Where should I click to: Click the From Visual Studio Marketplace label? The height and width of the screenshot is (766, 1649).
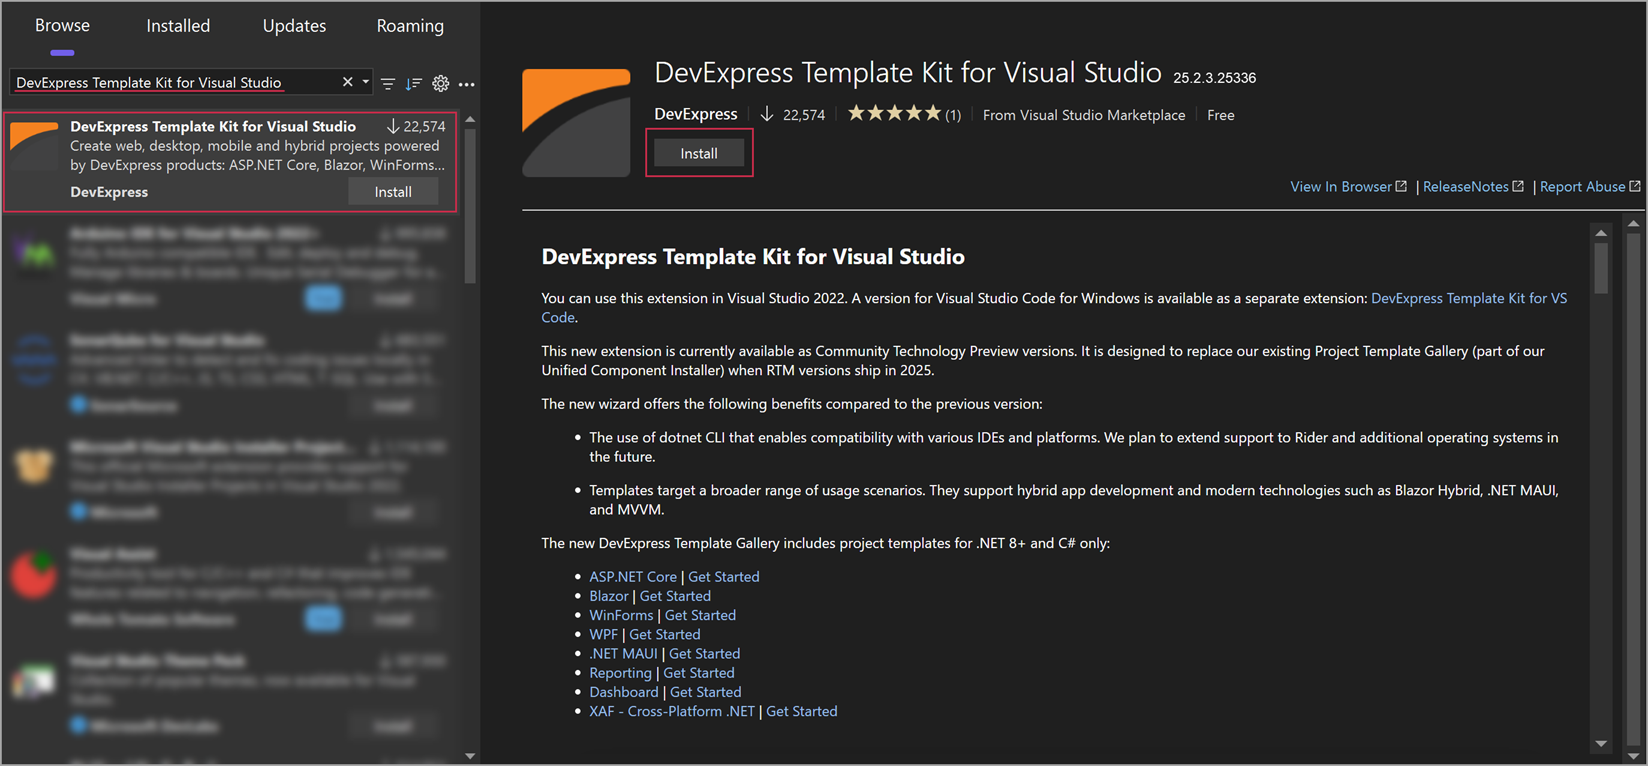1084,115
